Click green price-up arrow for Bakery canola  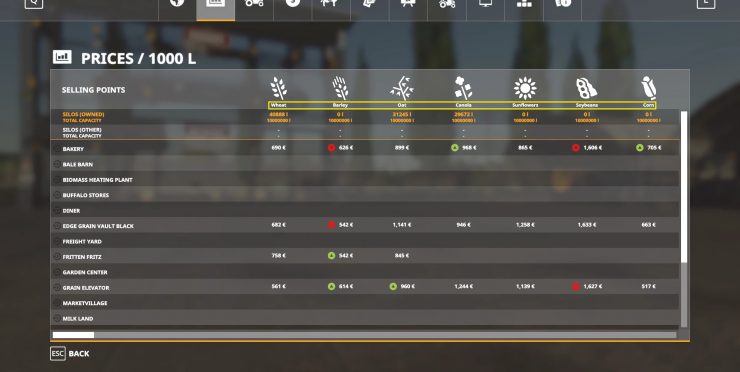pyautogui.click(x=454, y=148)
